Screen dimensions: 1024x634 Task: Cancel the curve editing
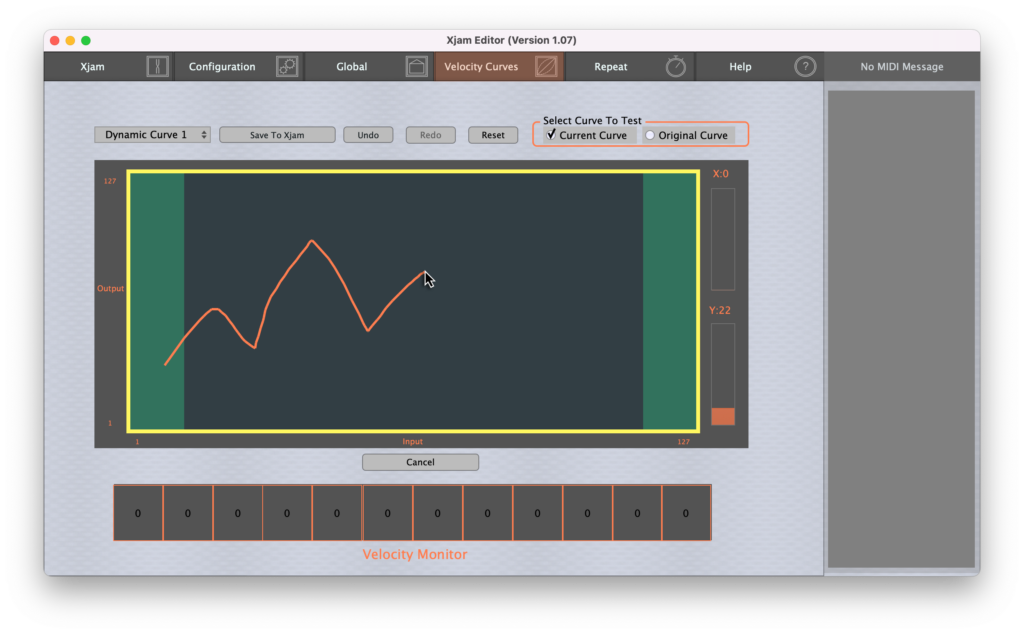[420, 462]
